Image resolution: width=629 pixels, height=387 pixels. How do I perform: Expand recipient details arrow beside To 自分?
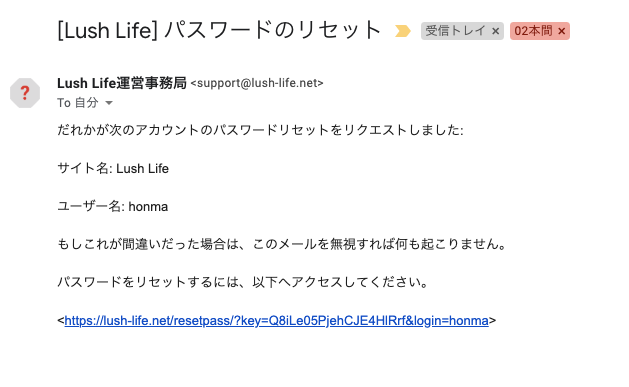point(109,103)
